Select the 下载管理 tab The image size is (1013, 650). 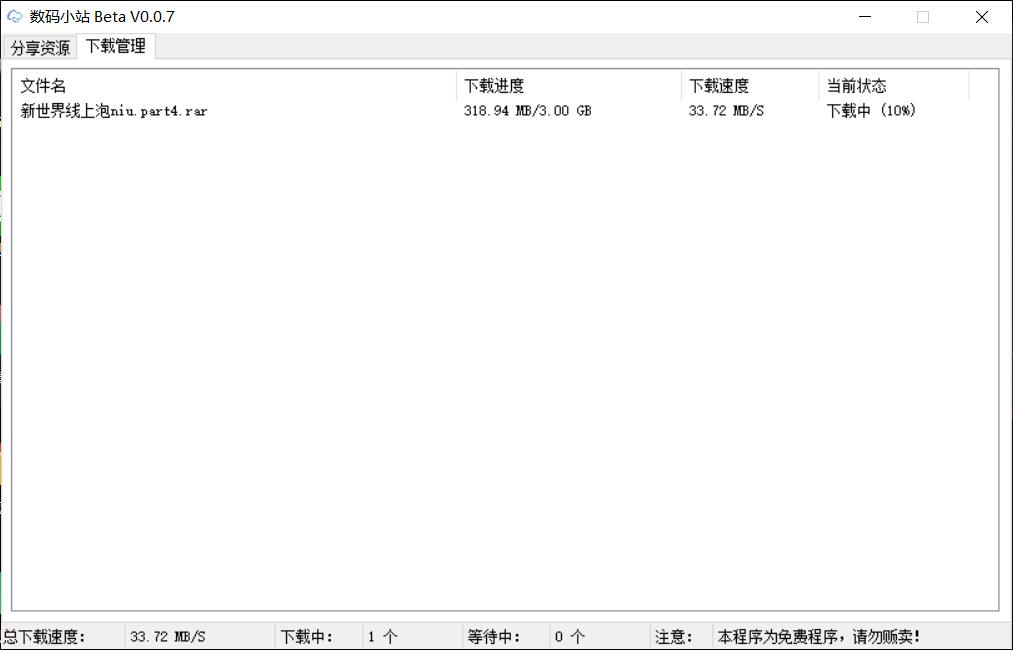(x=116, y=46)
